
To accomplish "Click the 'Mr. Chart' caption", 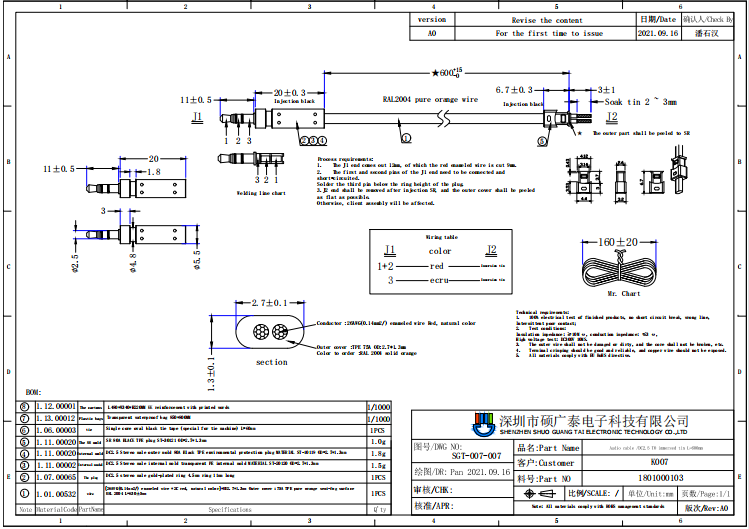I will click(624, 294).
